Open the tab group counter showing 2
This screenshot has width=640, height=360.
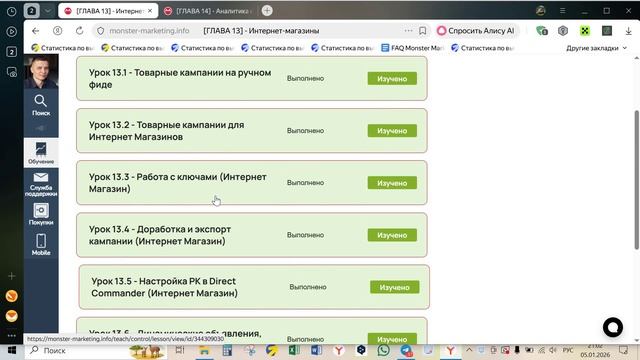tap(31, 11)
